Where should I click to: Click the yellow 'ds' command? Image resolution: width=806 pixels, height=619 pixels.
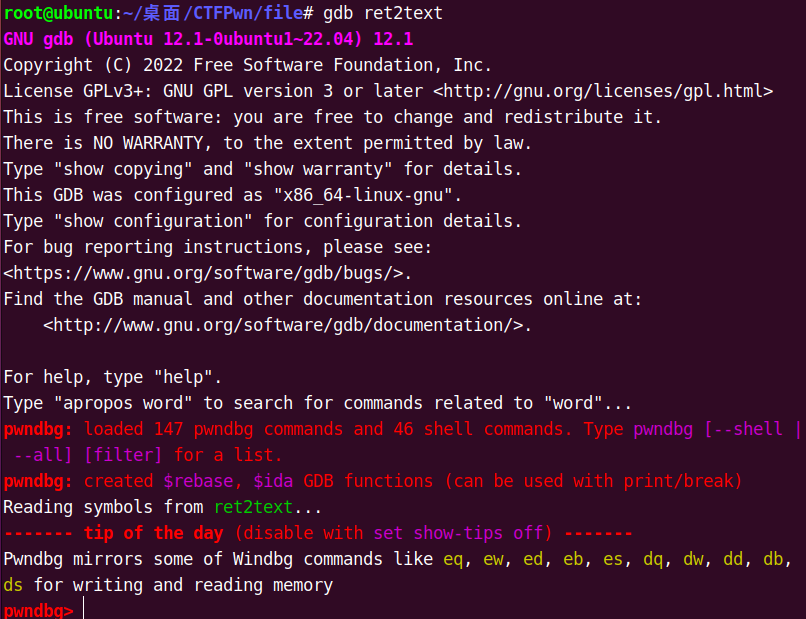[x=13, y=586]
